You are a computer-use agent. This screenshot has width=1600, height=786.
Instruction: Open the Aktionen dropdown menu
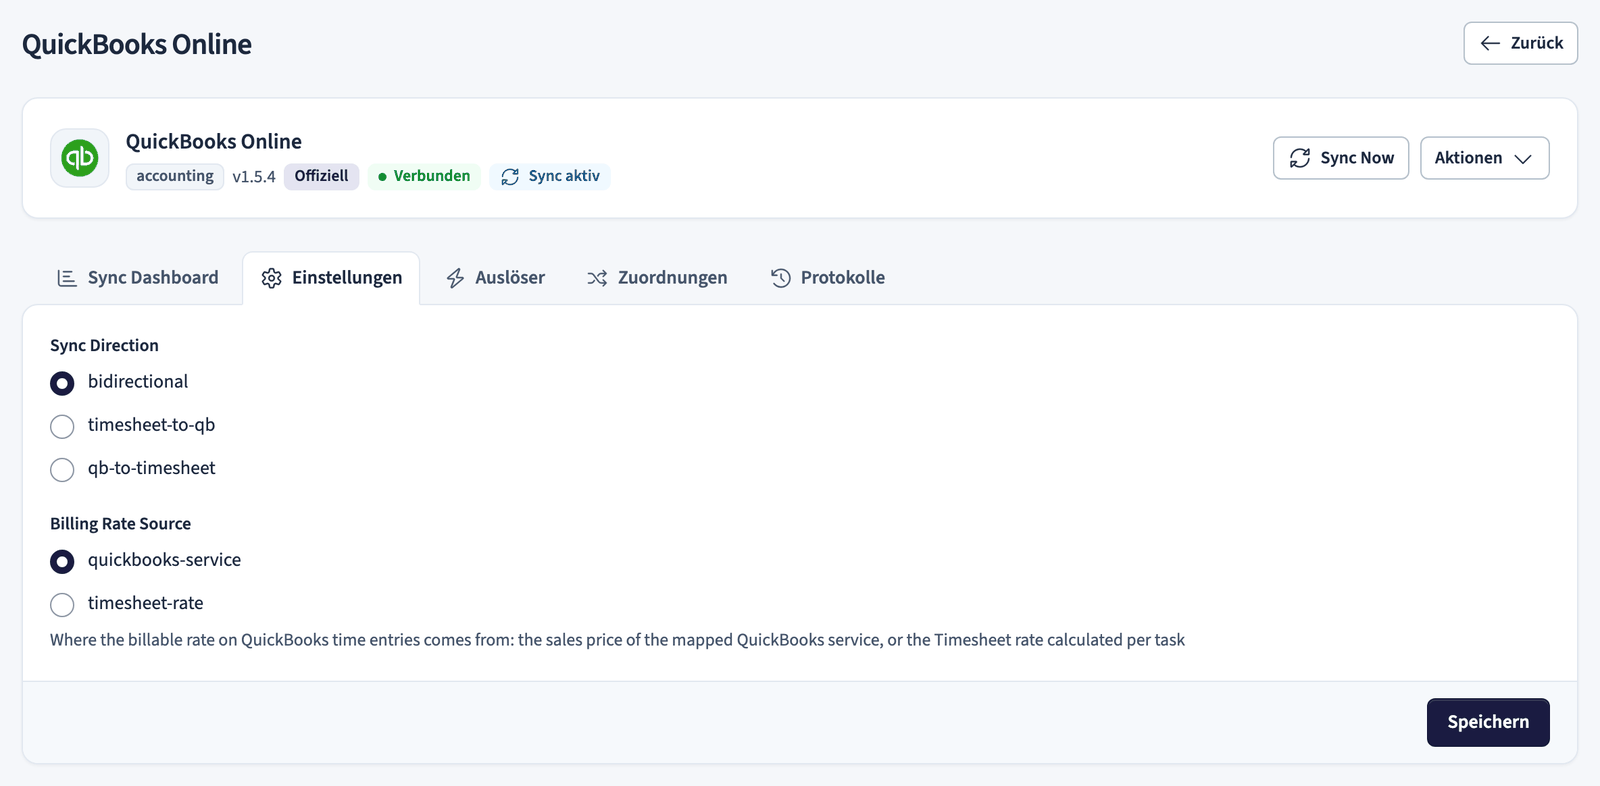click(x=1485, y=158)
